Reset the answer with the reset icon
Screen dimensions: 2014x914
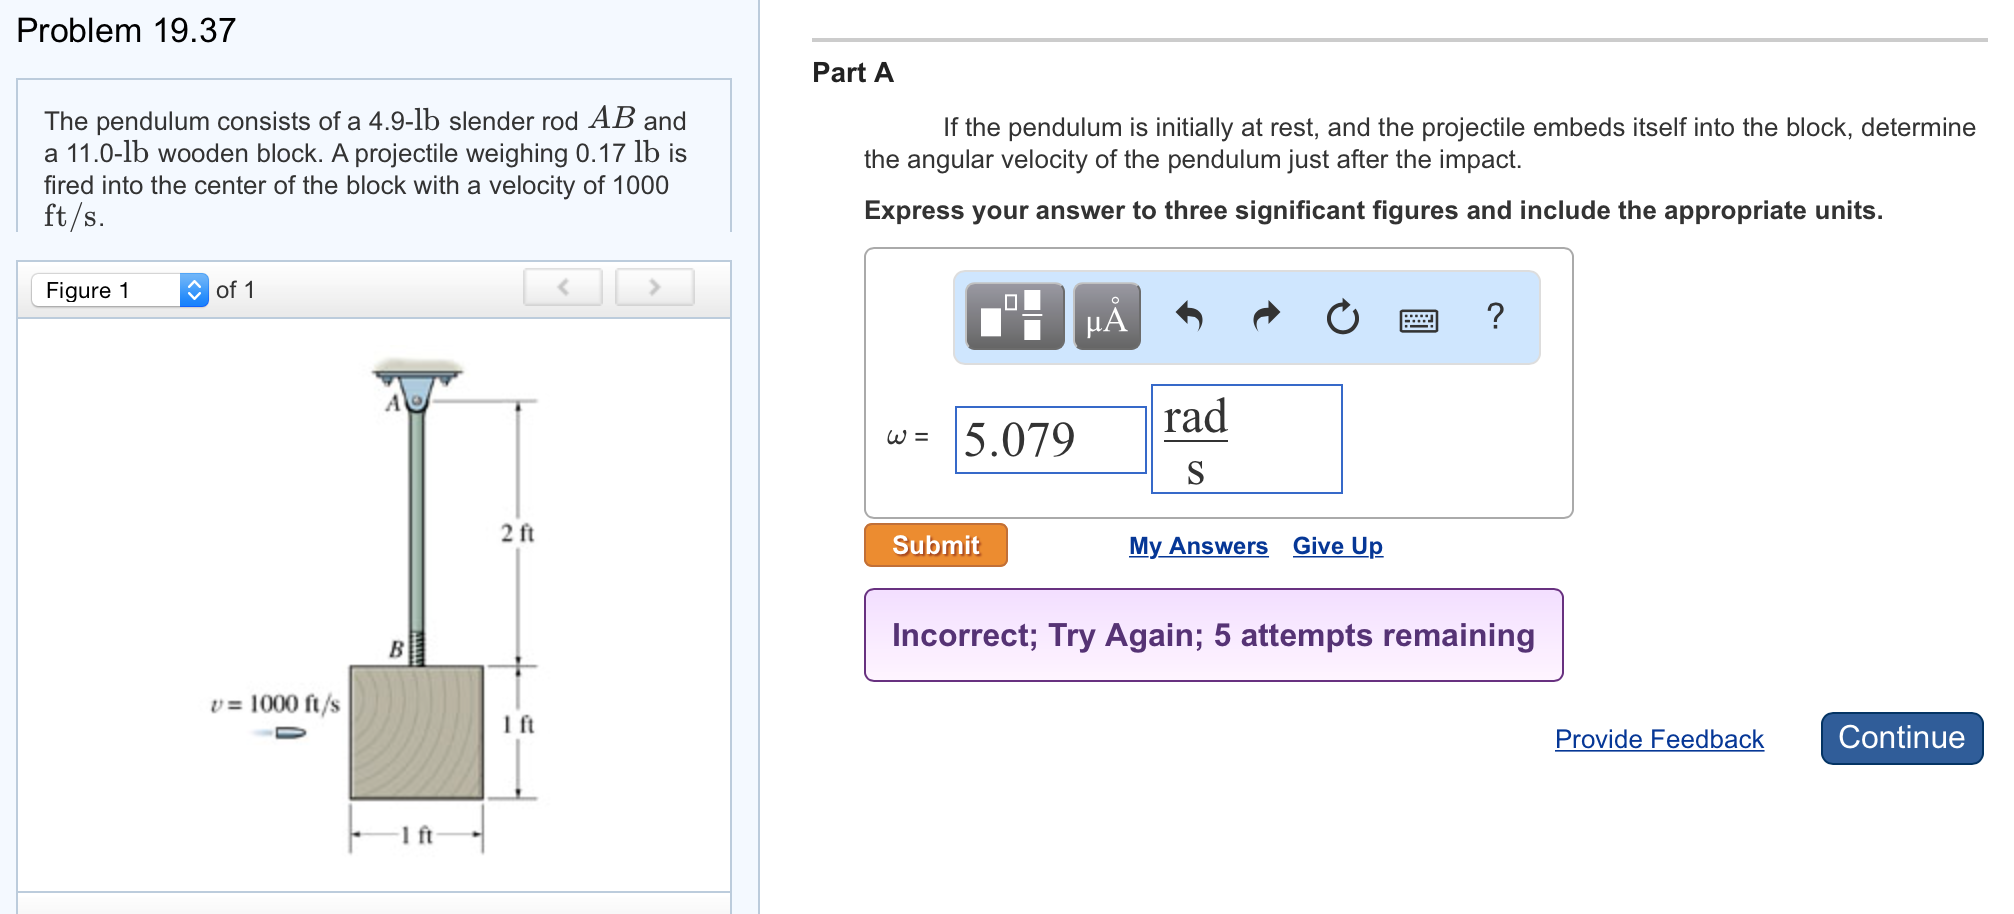[x=1341, y=318]
